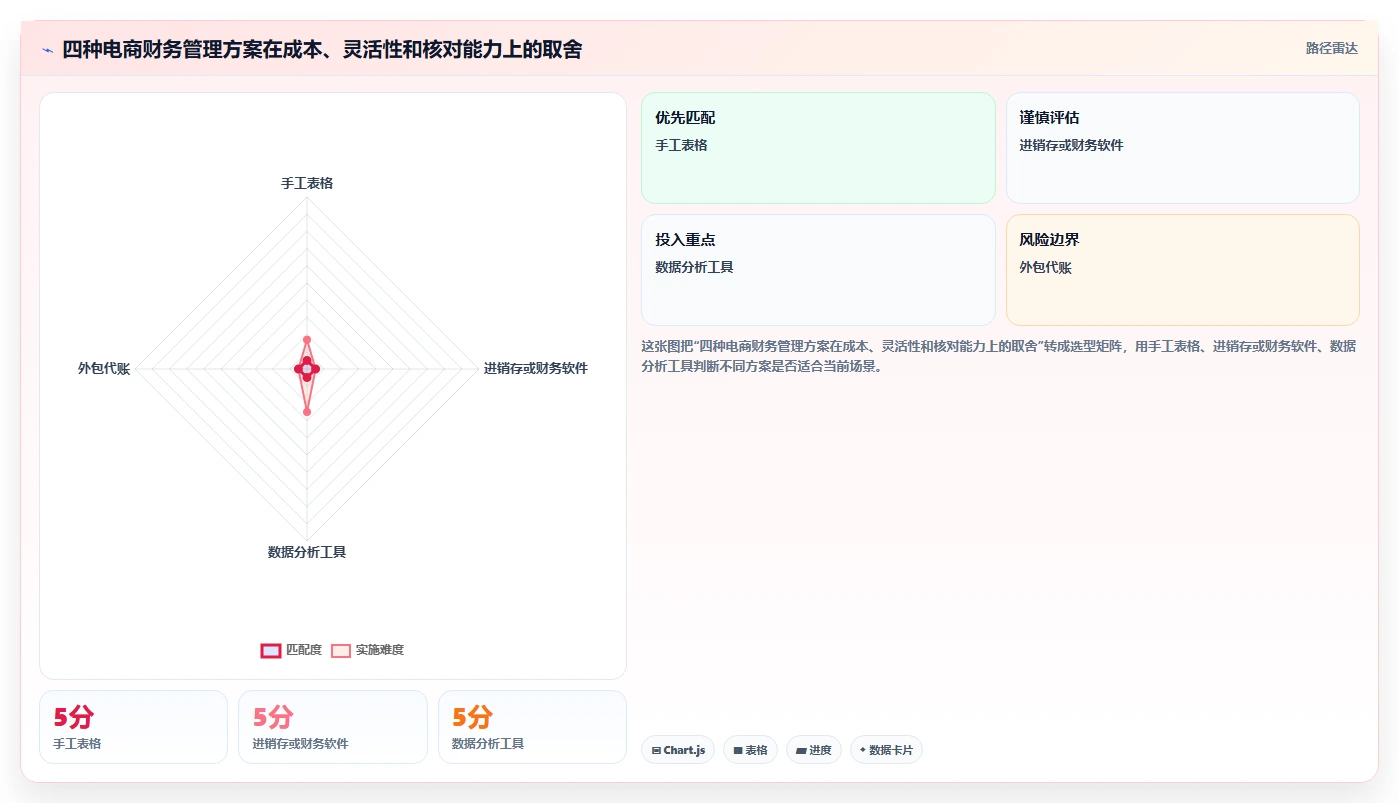1399x803 pixels.
Task: Click the 外包代账 radar axis label
Action: (x=104, y=368)
